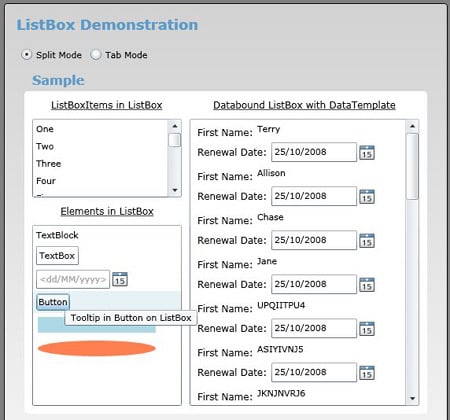Image resolution: width=450 pixels, height=420 pixels.
Task: Click the orange ellipse element
Action: tap(97, 348)
